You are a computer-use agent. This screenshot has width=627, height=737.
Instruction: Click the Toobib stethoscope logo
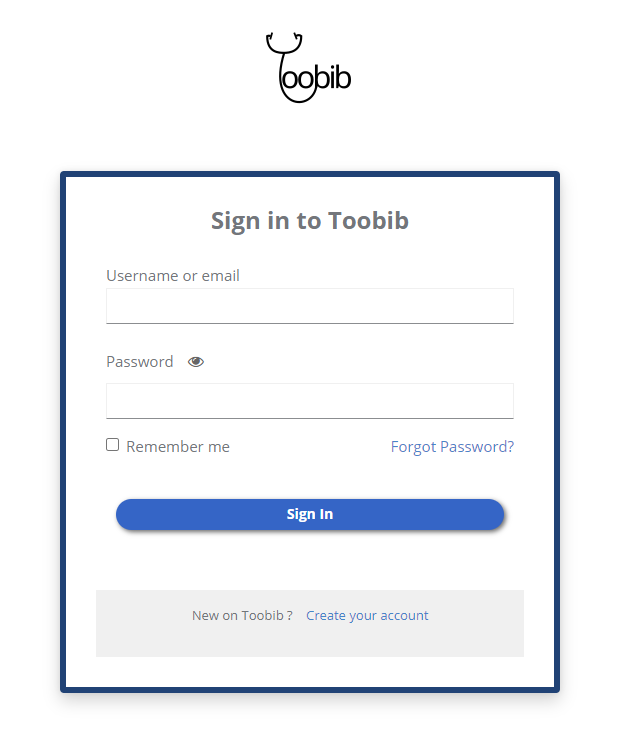309,69
